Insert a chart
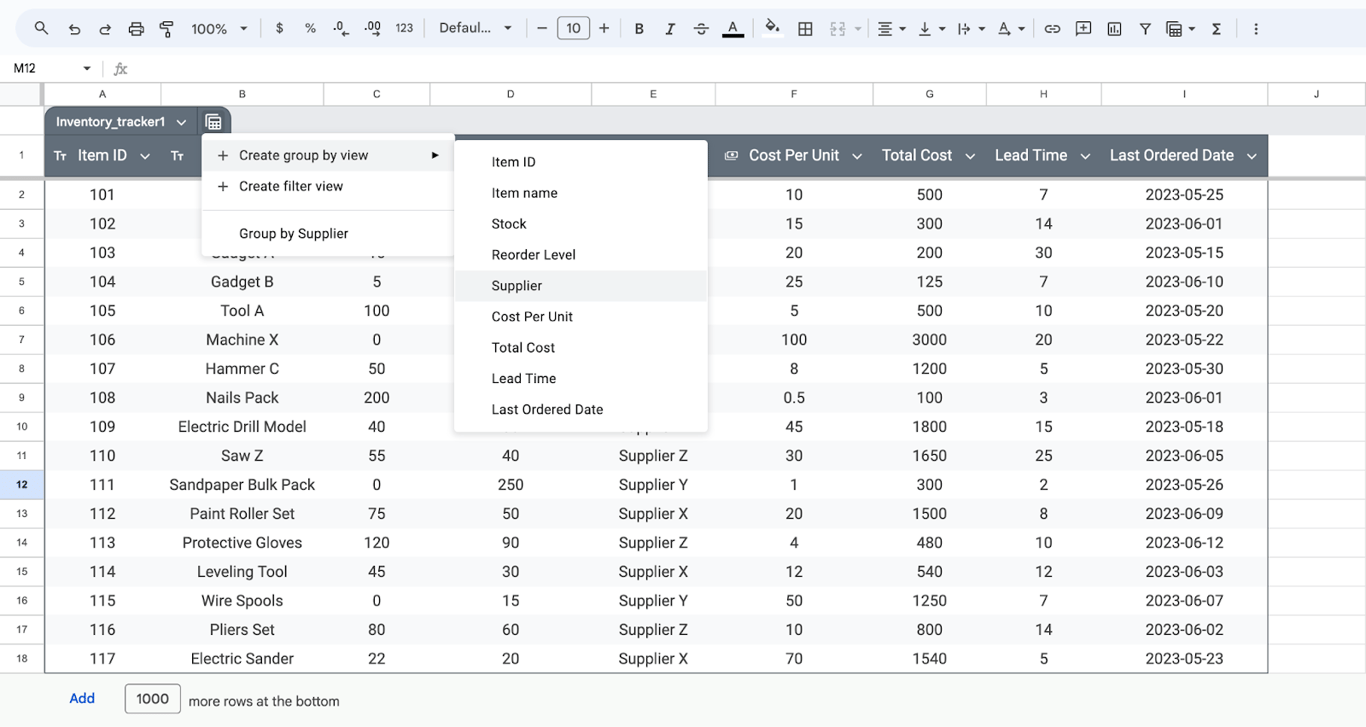 point(1114,29)
